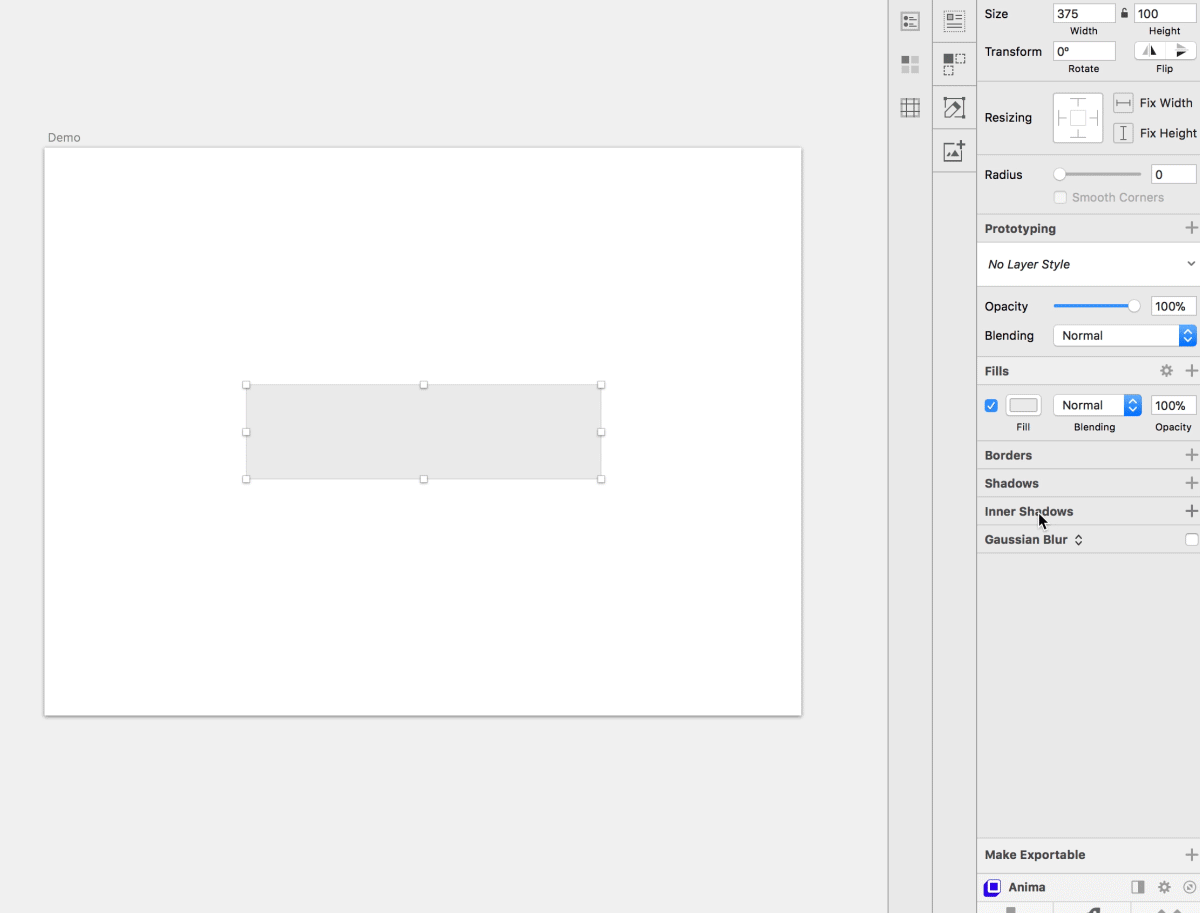The image size is (1200, 913).
Task: Add a new fill with plus
Action: click(x=1191, y=371)
